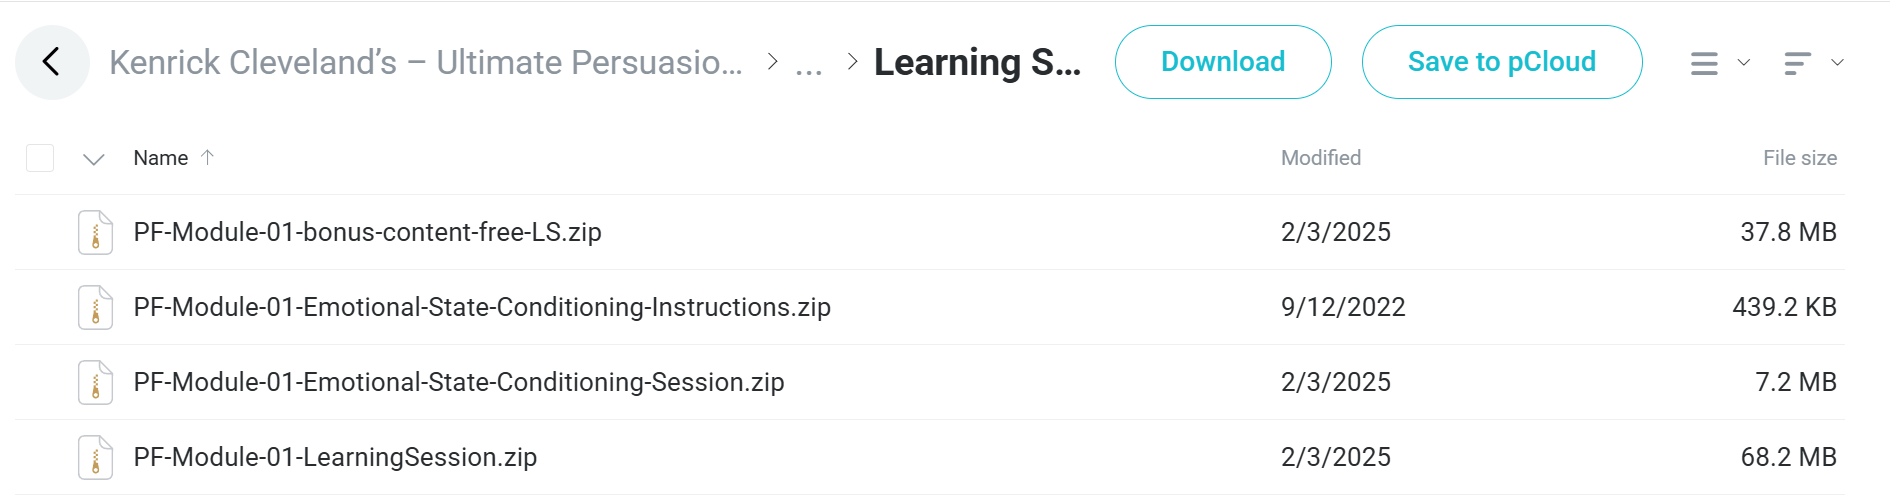Sort files by File size column

1800,158
